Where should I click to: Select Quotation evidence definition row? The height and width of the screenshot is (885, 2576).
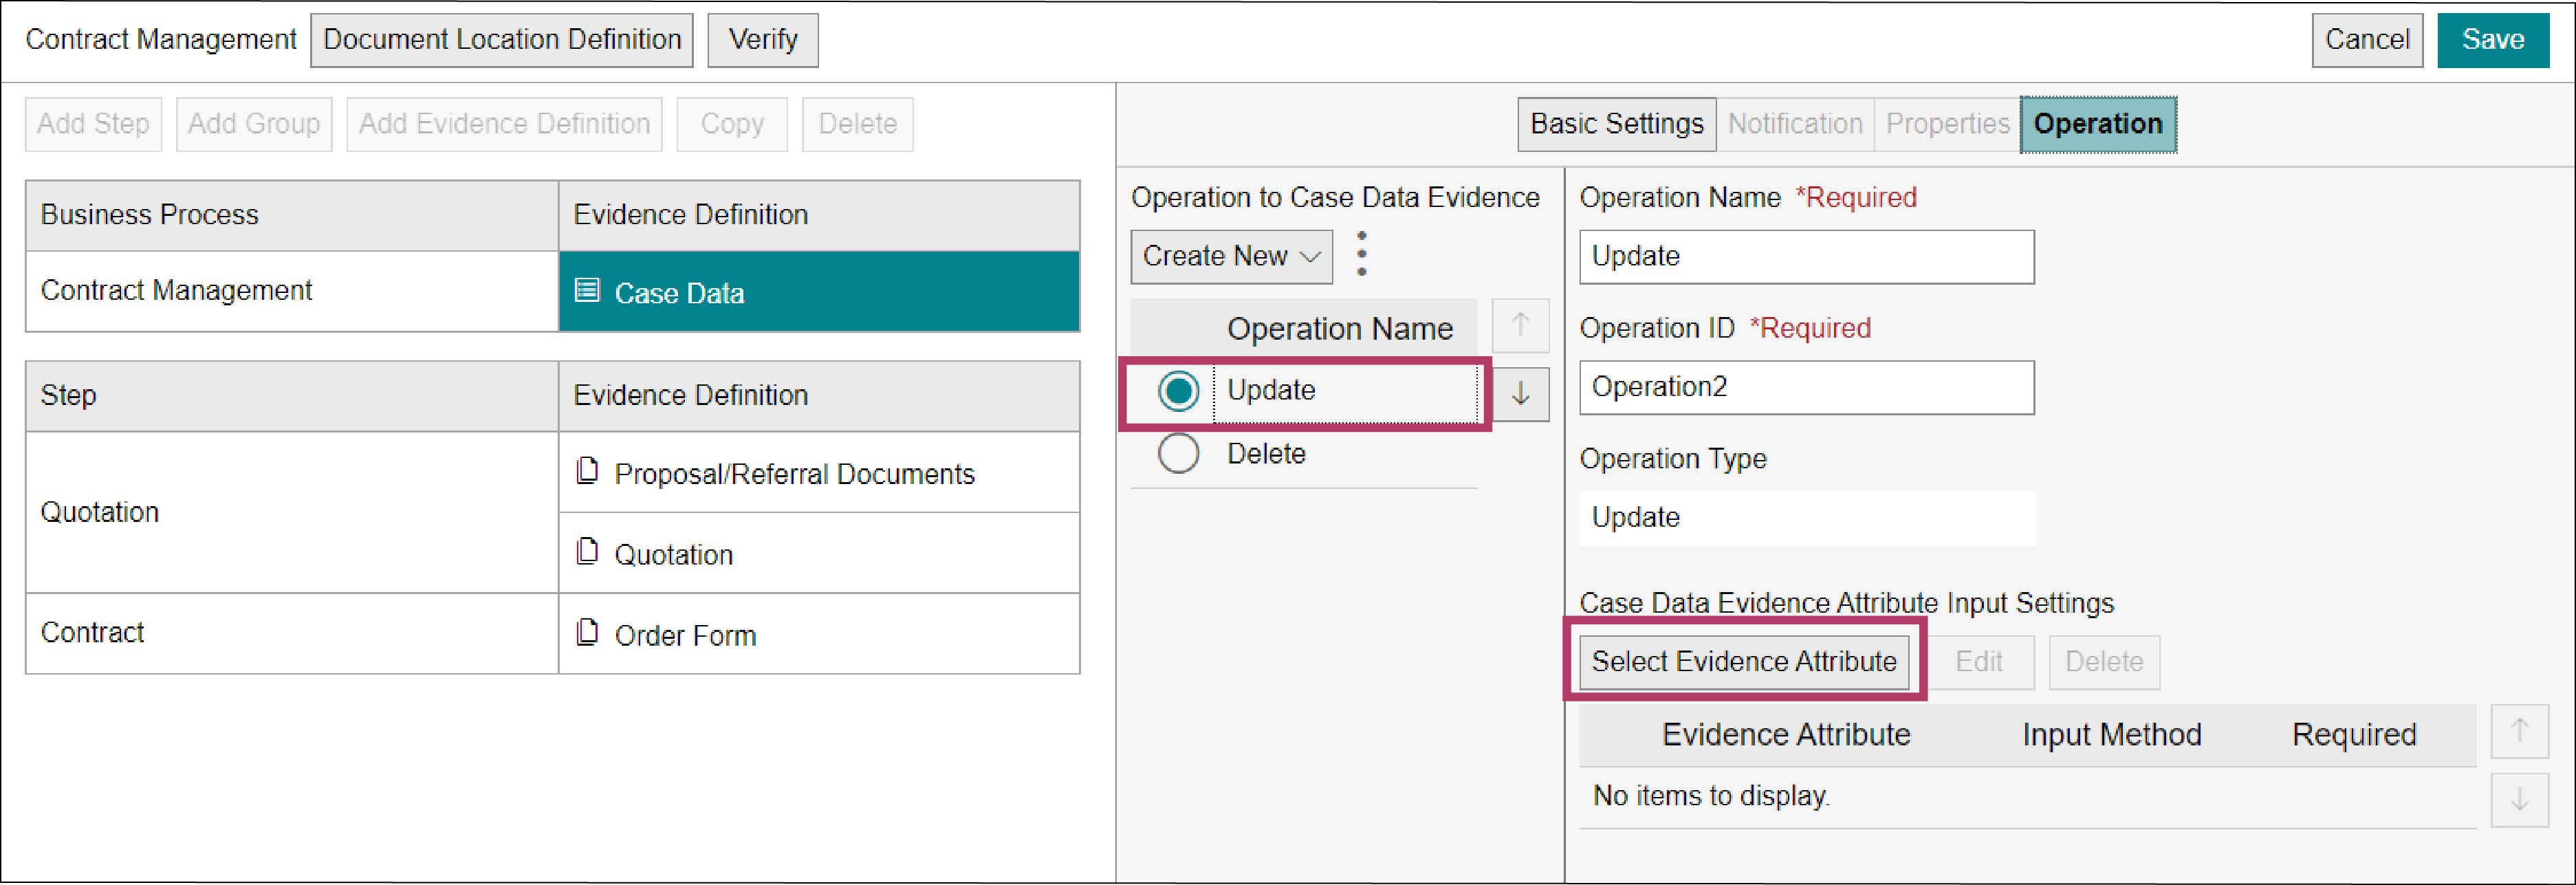818,553
